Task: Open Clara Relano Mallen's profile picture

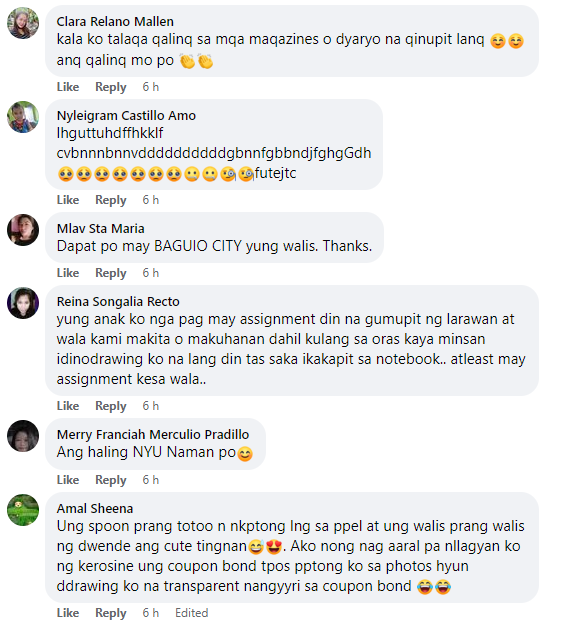Action: [x=23, y=23]
